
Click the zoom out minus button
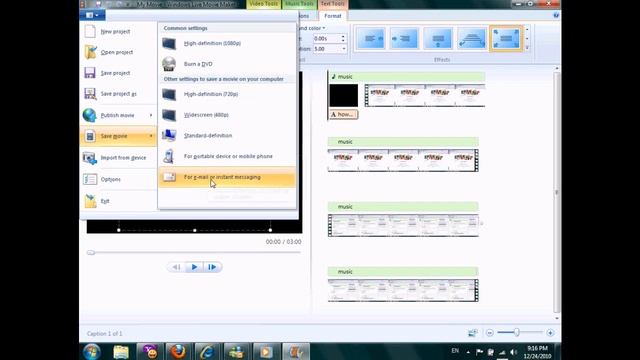[x=489, y=333]
